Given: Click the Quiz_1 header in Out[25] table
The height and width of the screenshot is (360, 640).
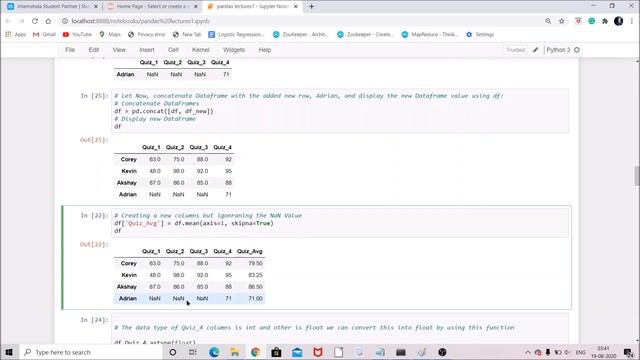Looking at the screenshot, I should (x=151, y=147).
